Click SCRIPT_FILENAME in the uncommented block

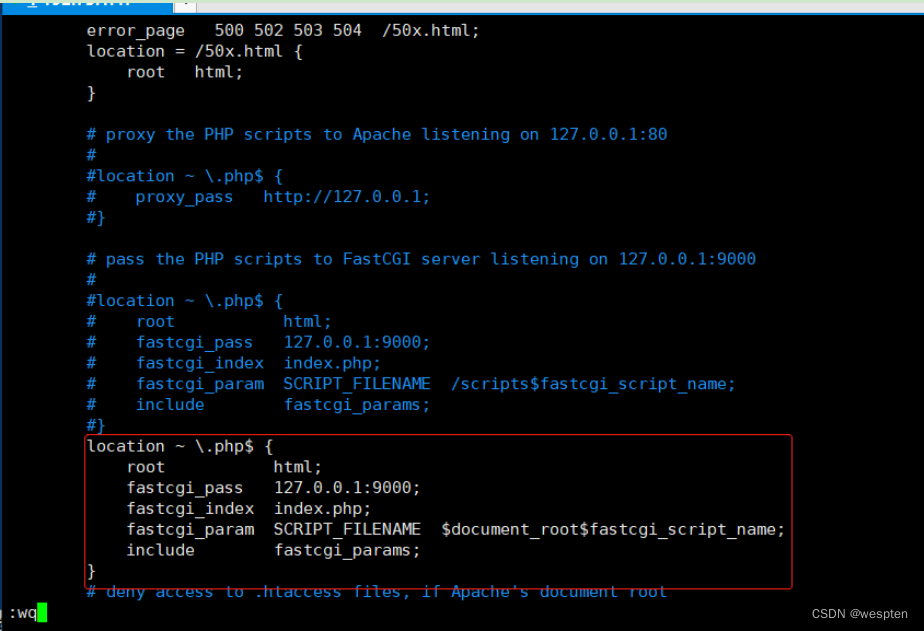(352, 530)
